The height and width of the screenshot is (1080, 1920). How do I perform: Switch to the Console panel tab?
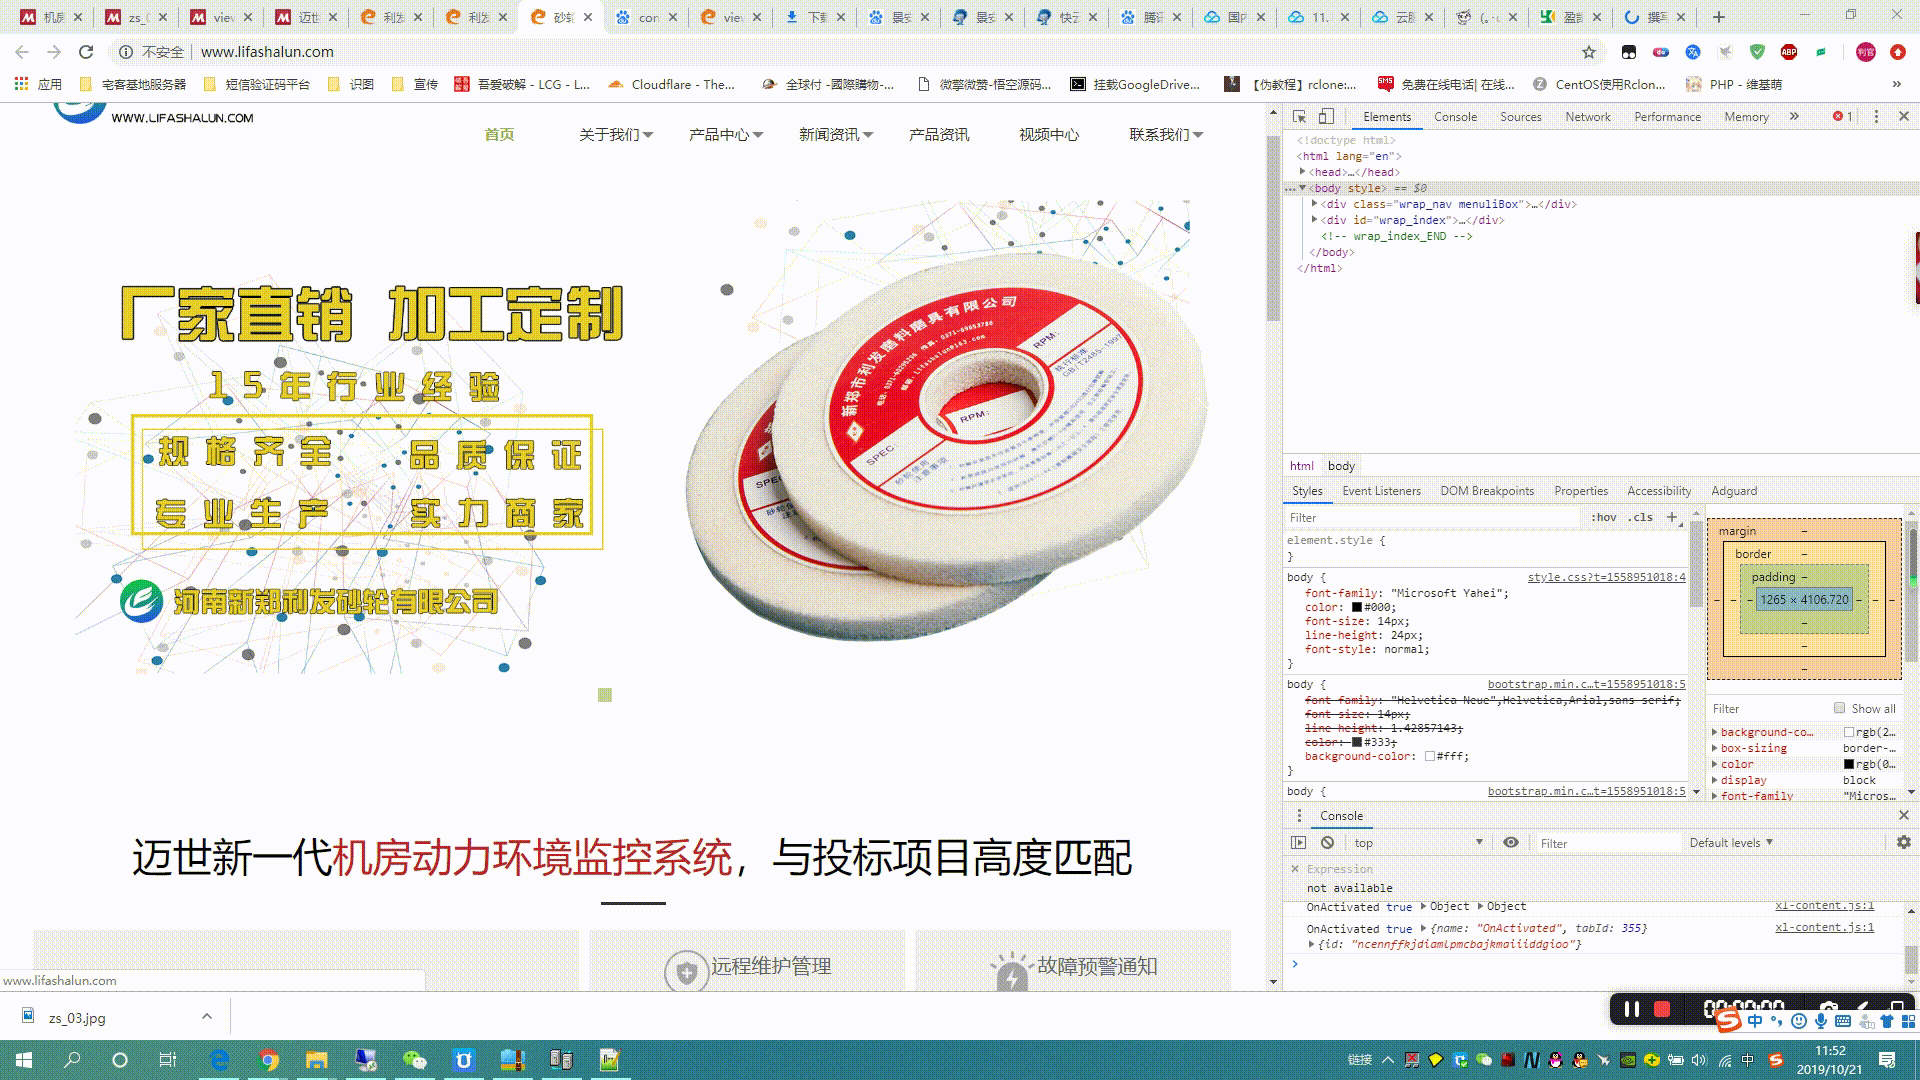(1455, 117)
